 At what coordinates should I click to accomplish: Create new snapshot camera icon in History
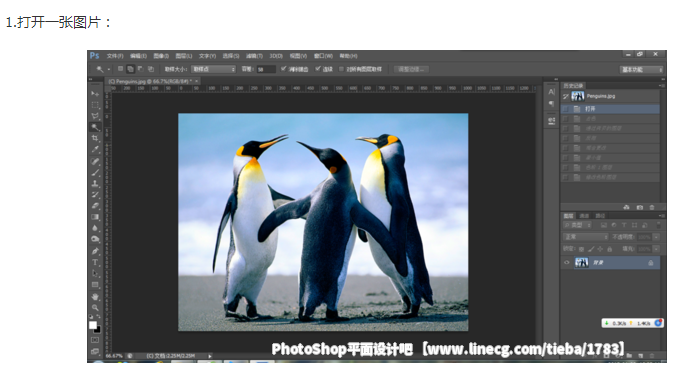[639, 207]
